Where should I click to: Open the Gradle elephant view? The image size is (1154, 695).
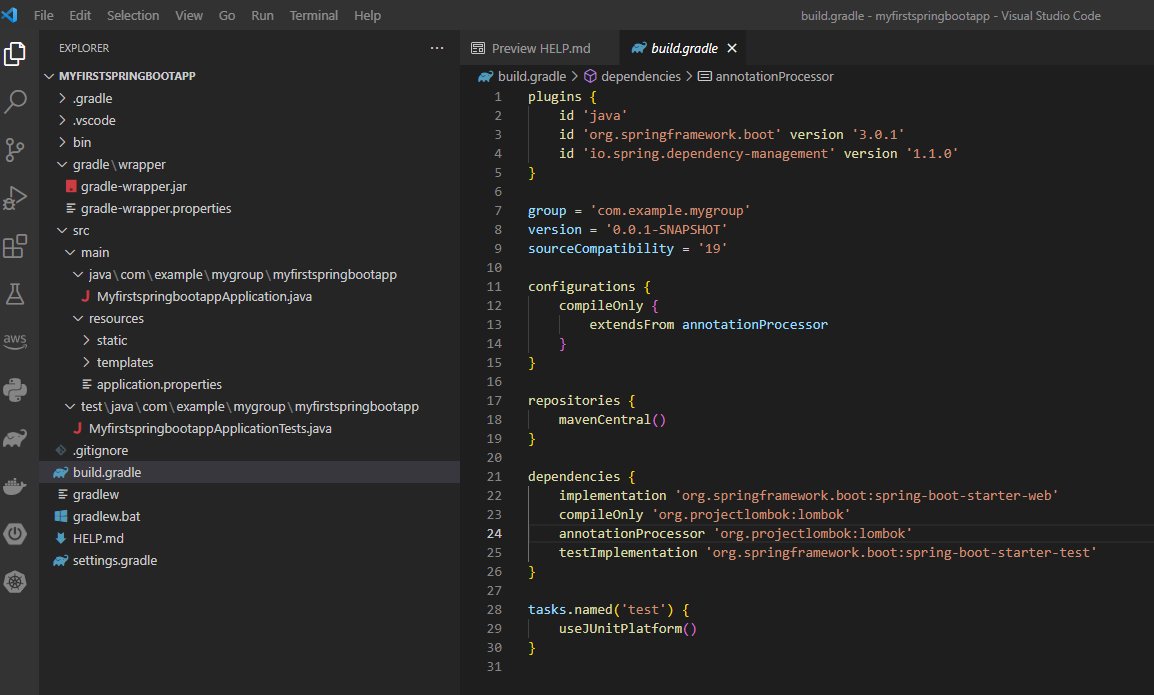click(15, 438)
